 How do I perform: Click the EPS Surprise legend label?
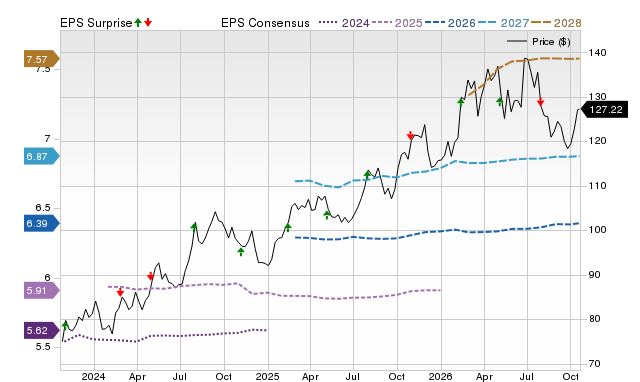point(96,23)
